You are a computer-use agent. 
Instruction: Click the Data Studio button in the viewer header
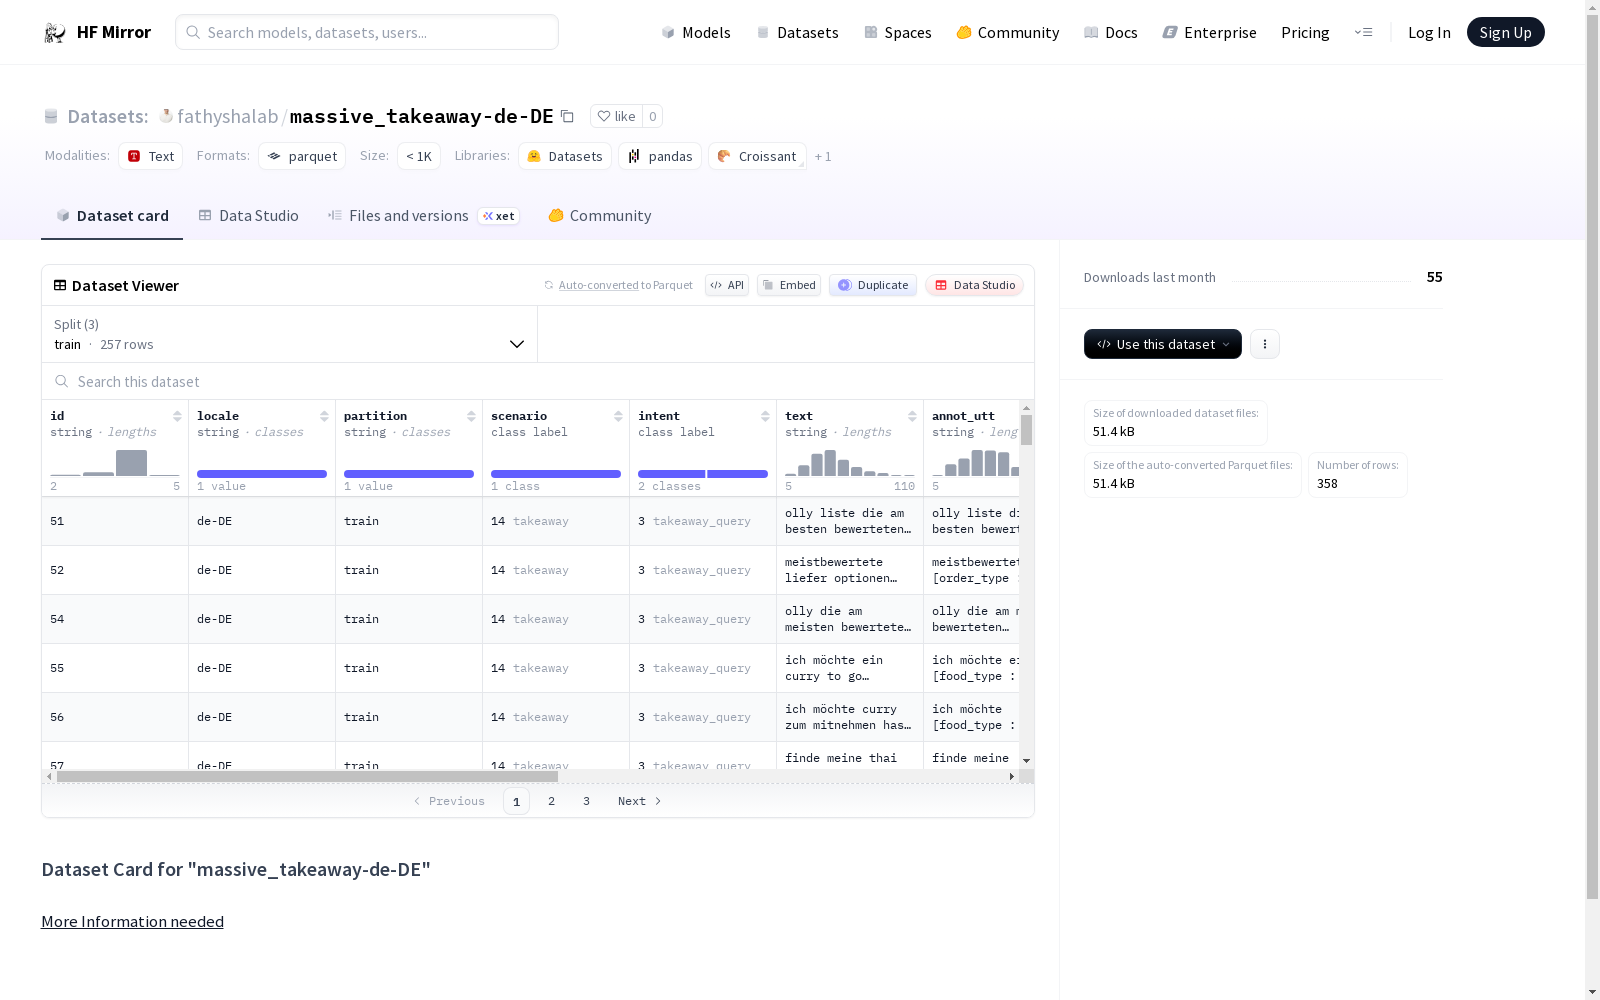(x=975, y=285)
